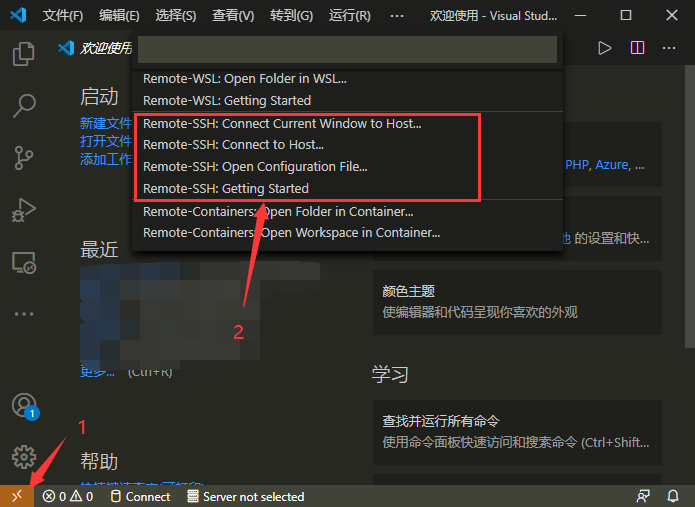This screenshot has height=507, width=695.
Task: Click the VS Code logo in title bar
Action: [18, 16]
